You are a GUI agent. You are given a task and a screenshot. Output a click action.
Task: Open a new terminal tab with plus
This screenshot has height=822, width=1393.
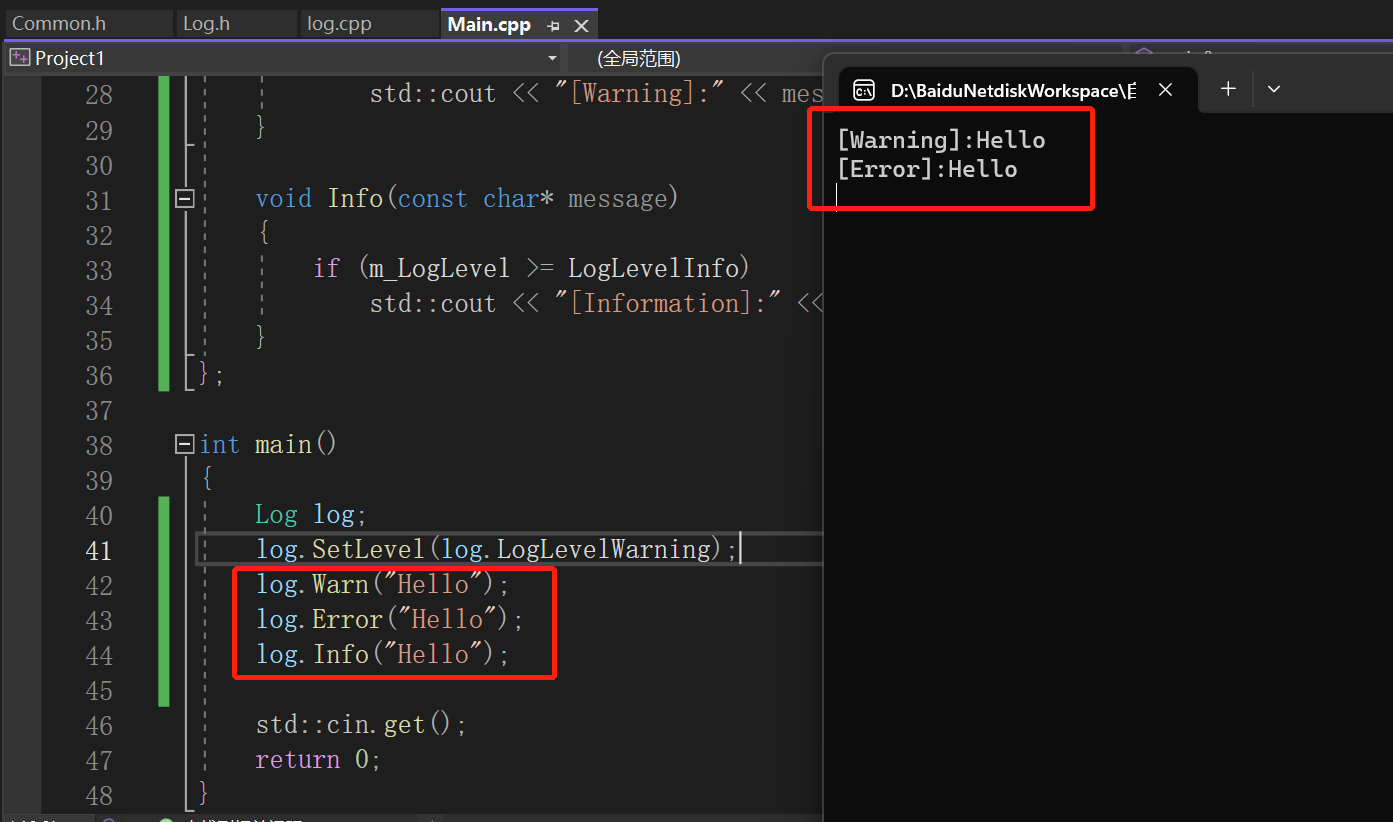tap(1228, 89)
